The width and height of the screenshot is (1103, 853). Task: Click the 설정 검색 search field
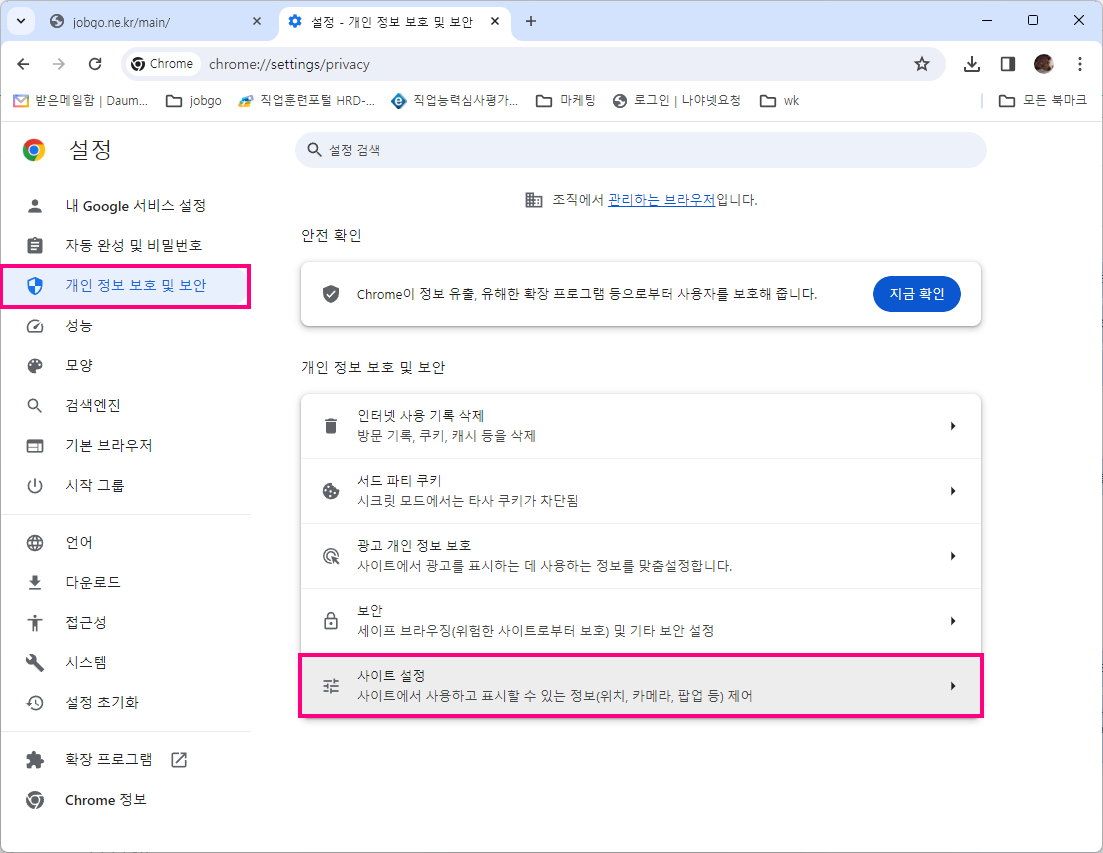point(641,150)
